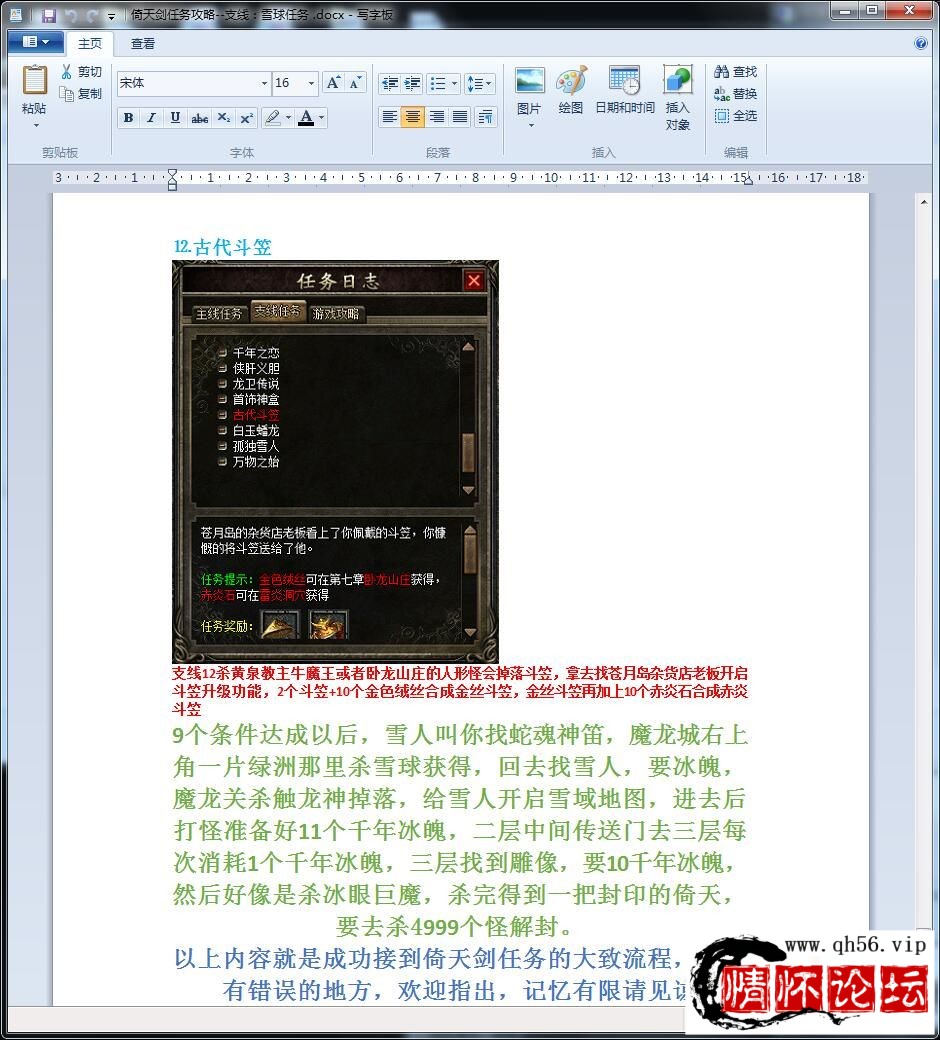Cut selection using 剪切
This screenshot has width=940, height=1040.
(82, 72)
